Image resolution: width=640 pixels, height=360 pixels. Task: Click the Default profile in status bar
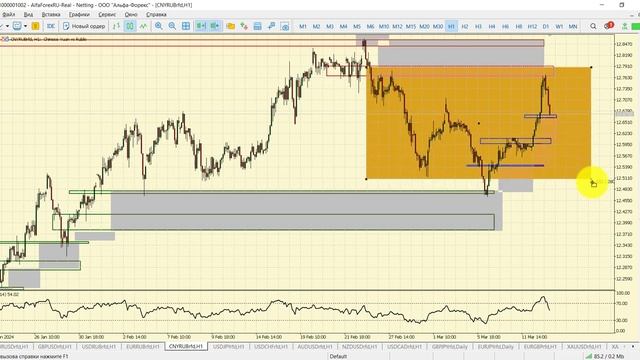(x=338, y=356)
